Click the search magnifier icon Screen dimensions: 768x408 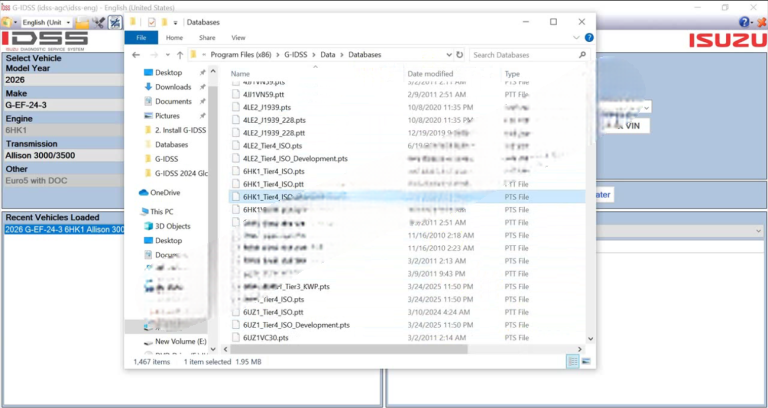point(582,55)
